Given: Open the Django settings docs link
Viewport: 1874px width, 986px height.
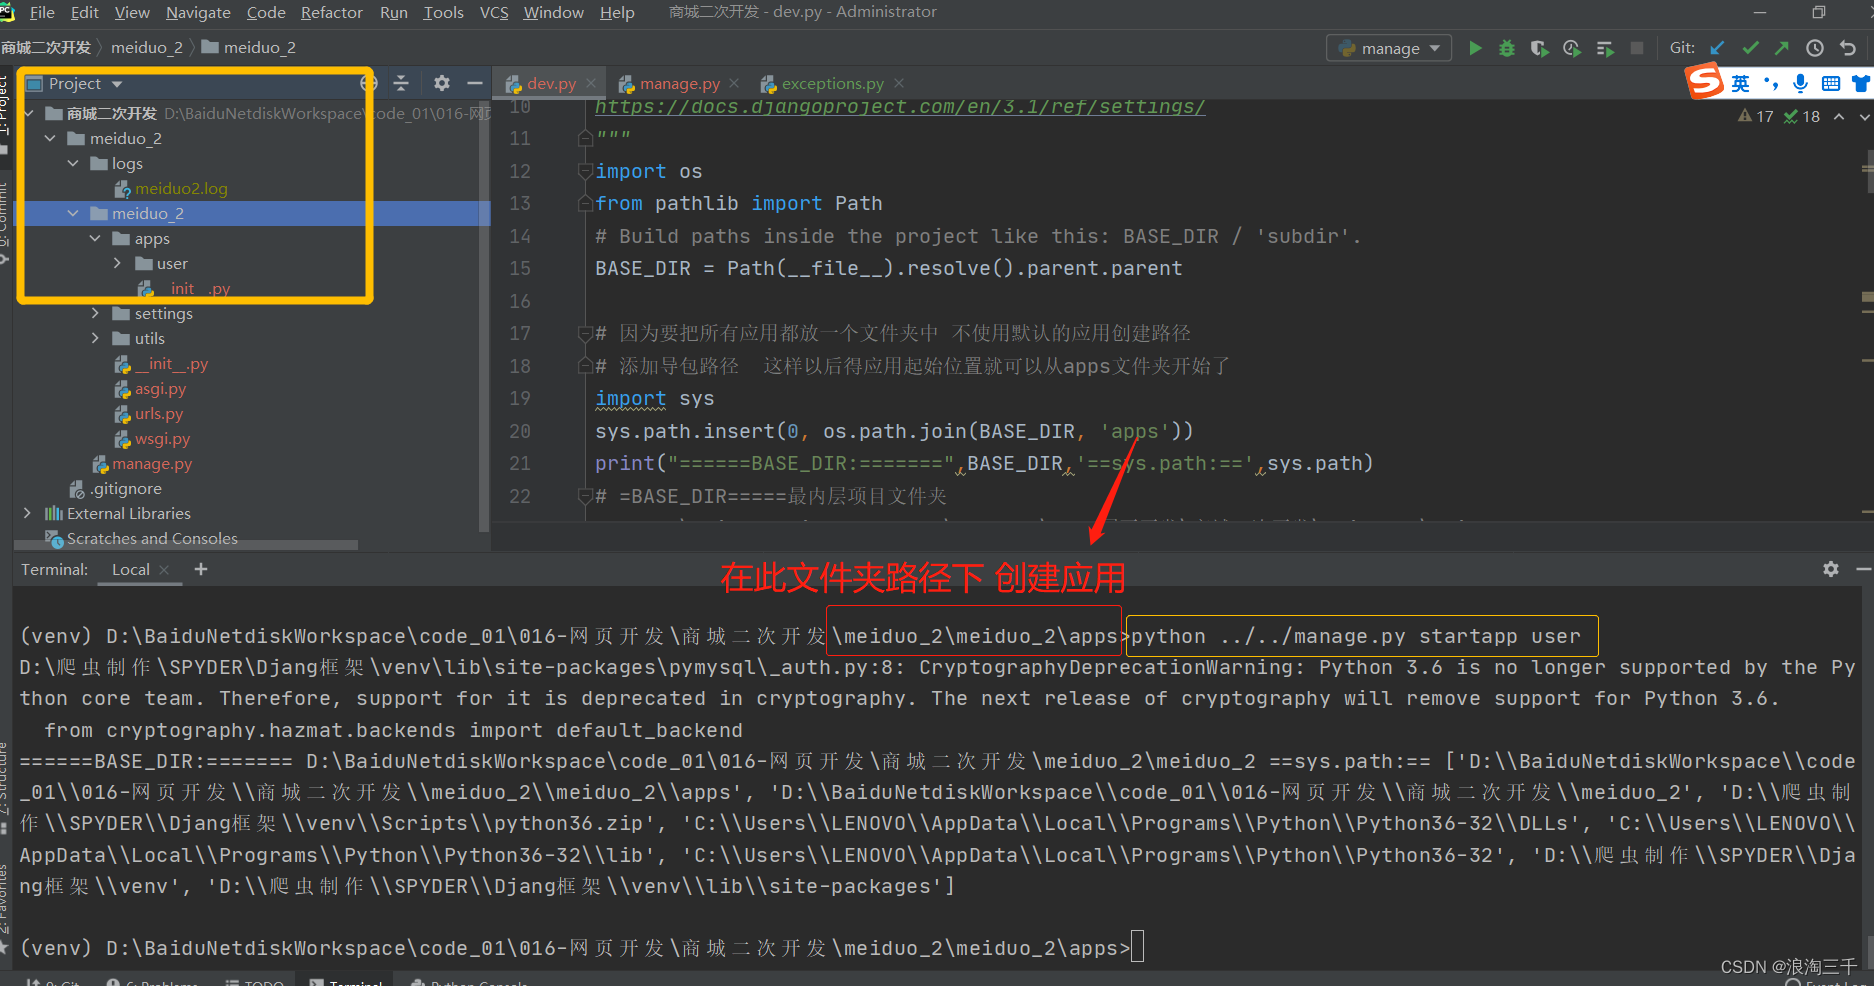Looking at the screenshot, I should [900, 107].
